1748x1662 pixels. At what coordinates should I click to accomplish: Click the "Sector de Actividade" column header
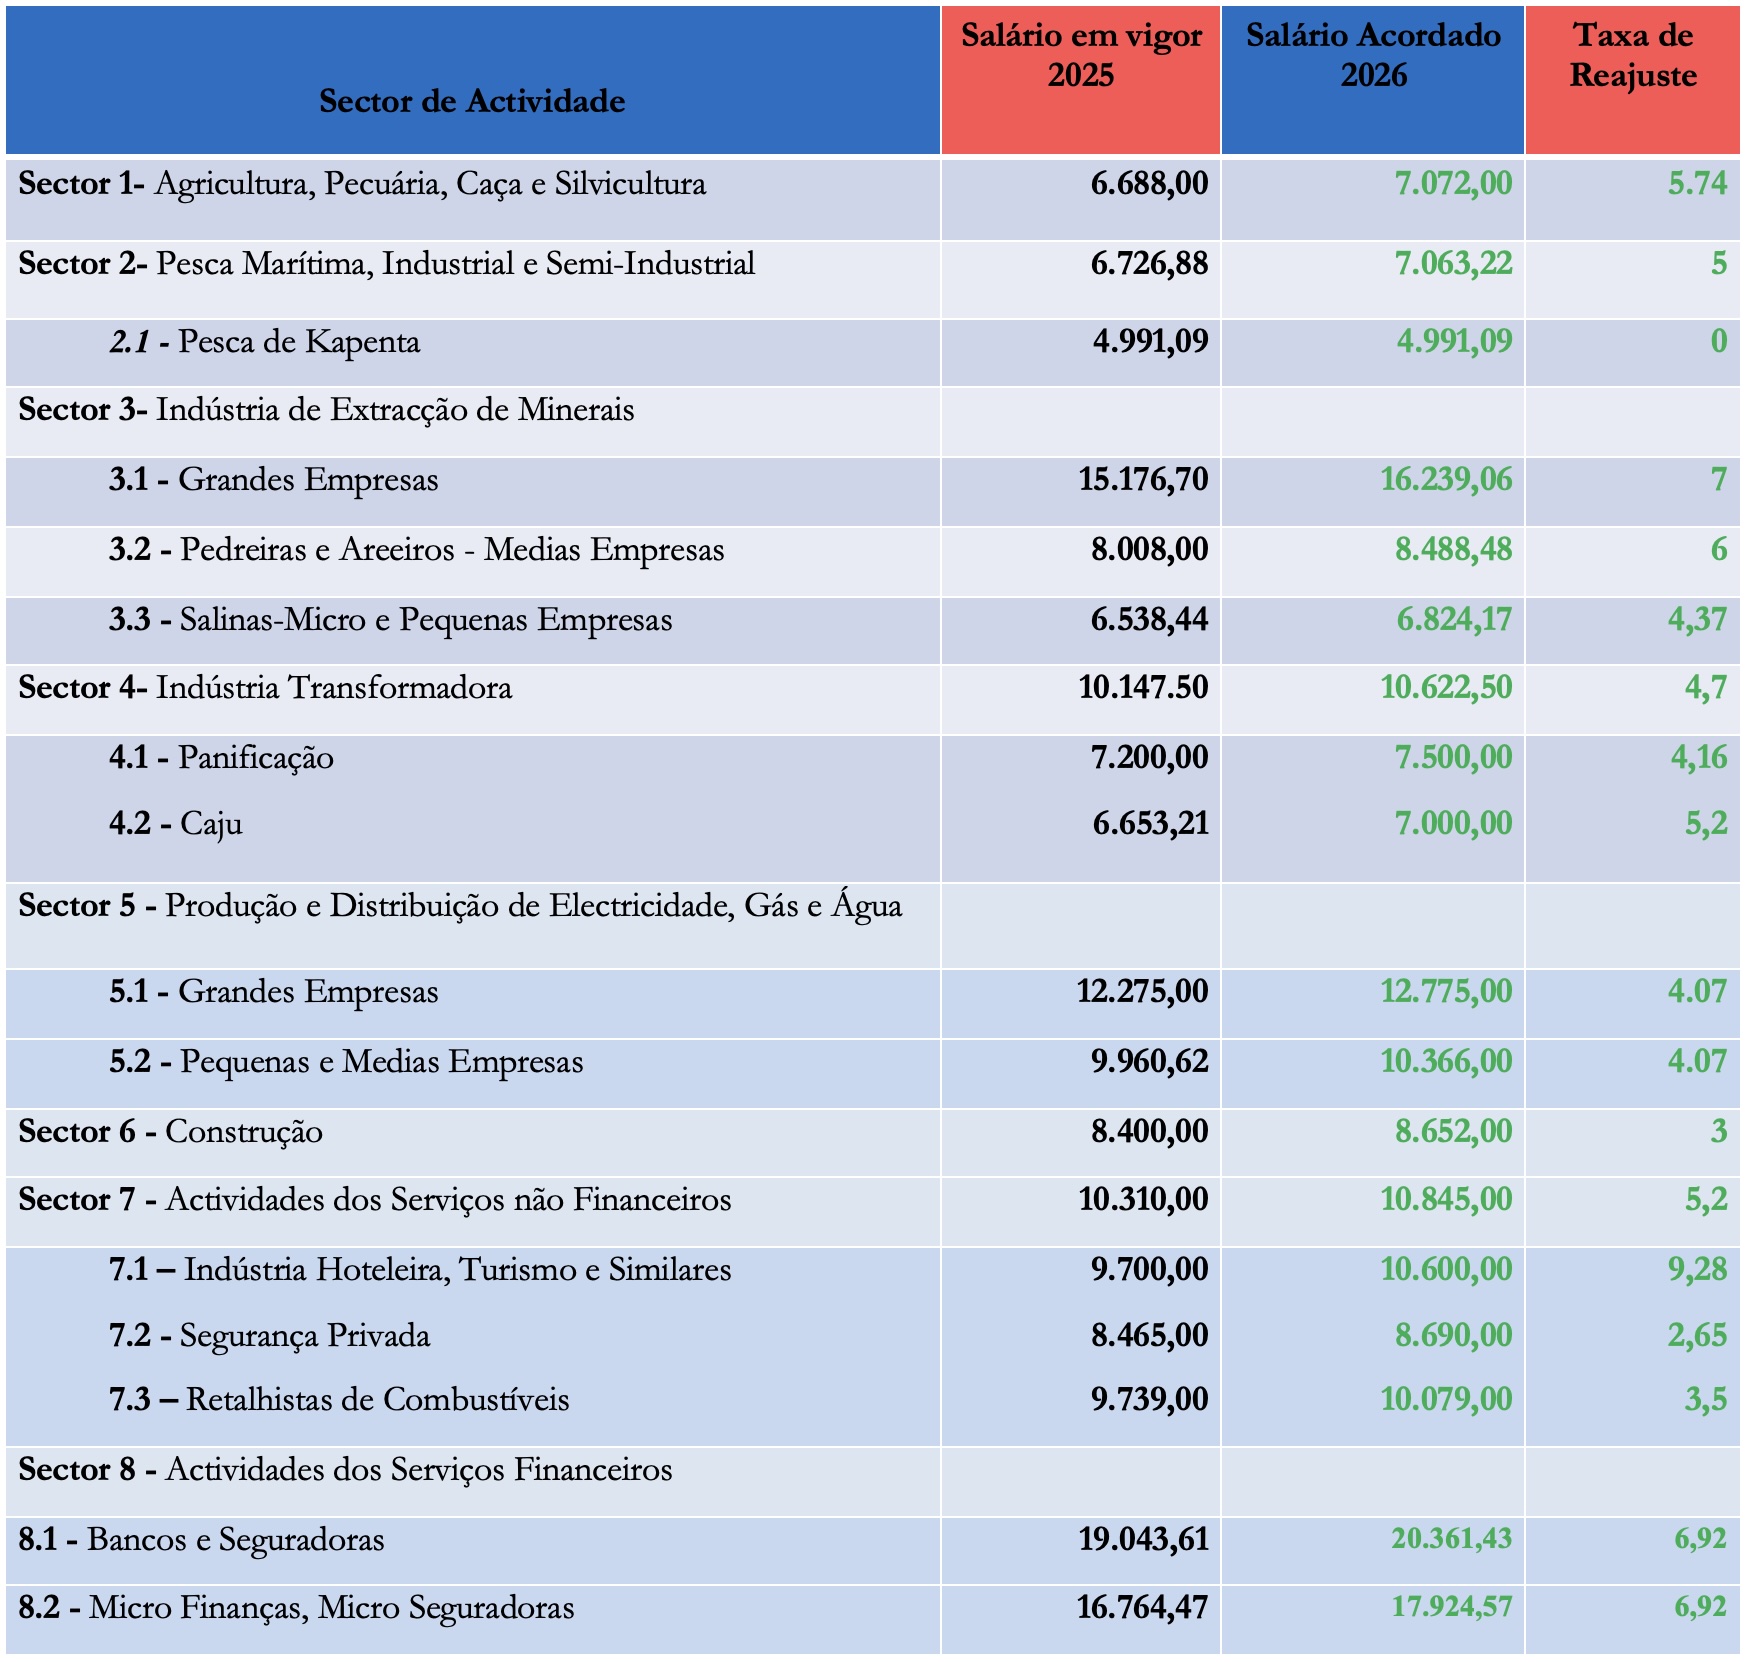pos(472,101)
